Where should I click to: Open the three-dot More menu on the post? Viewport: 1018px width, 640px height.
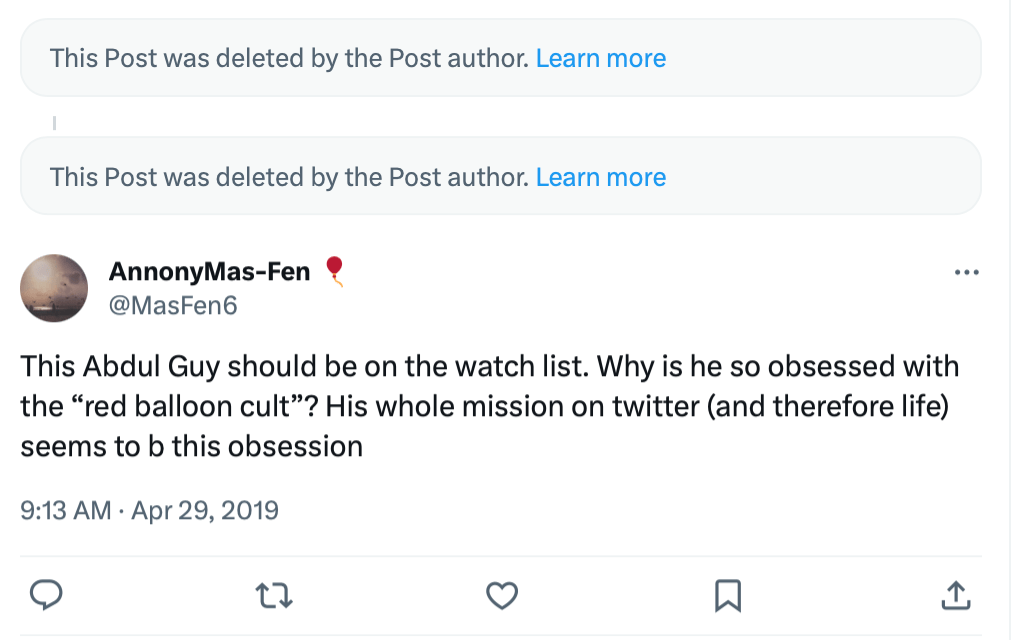click(x=966, y=272)
